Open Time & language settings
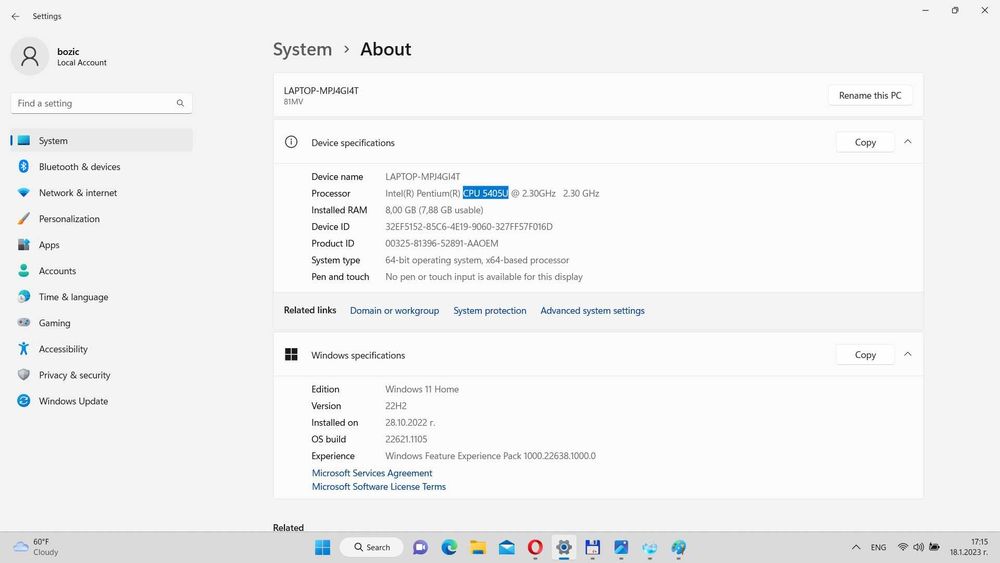The image size is (1000, 563). pos(101,297)
